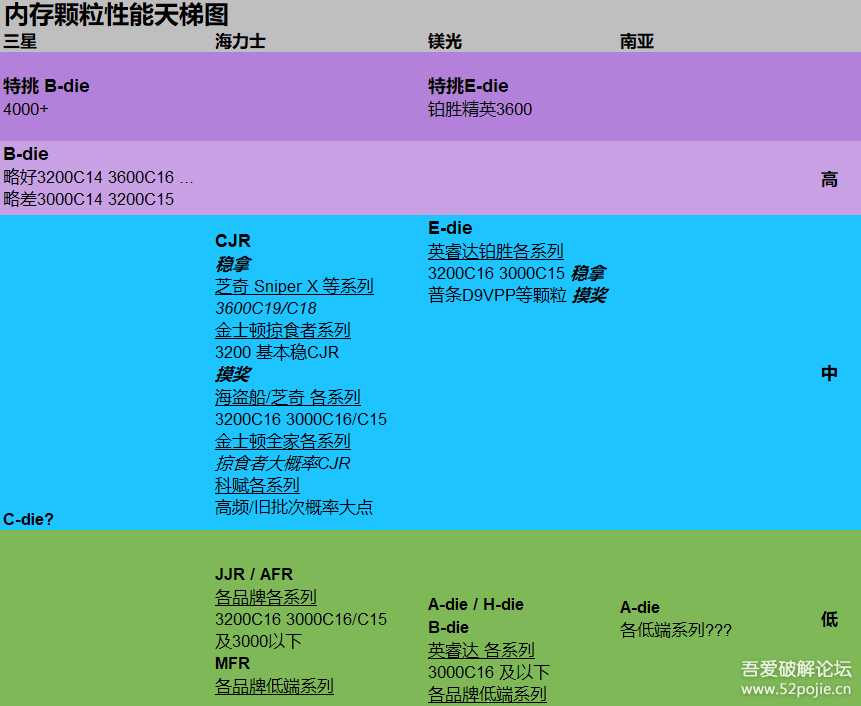Click the 科赋各系列 link
Viewport: 861px width, 706px height.
[257, 485]
